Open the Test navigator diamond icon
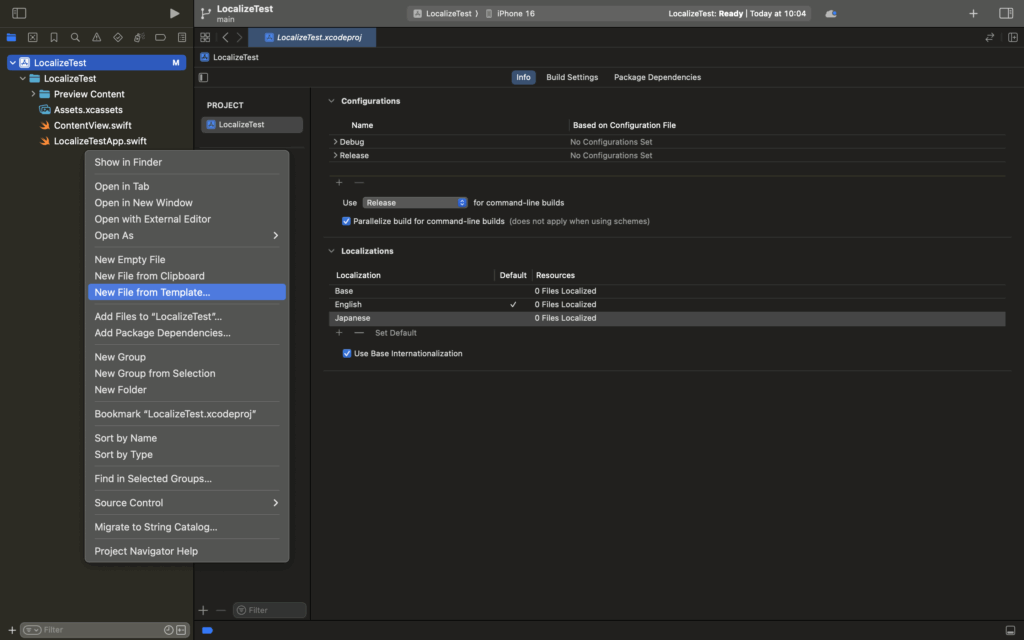1024x640 pixels. (x=118, y=37)
